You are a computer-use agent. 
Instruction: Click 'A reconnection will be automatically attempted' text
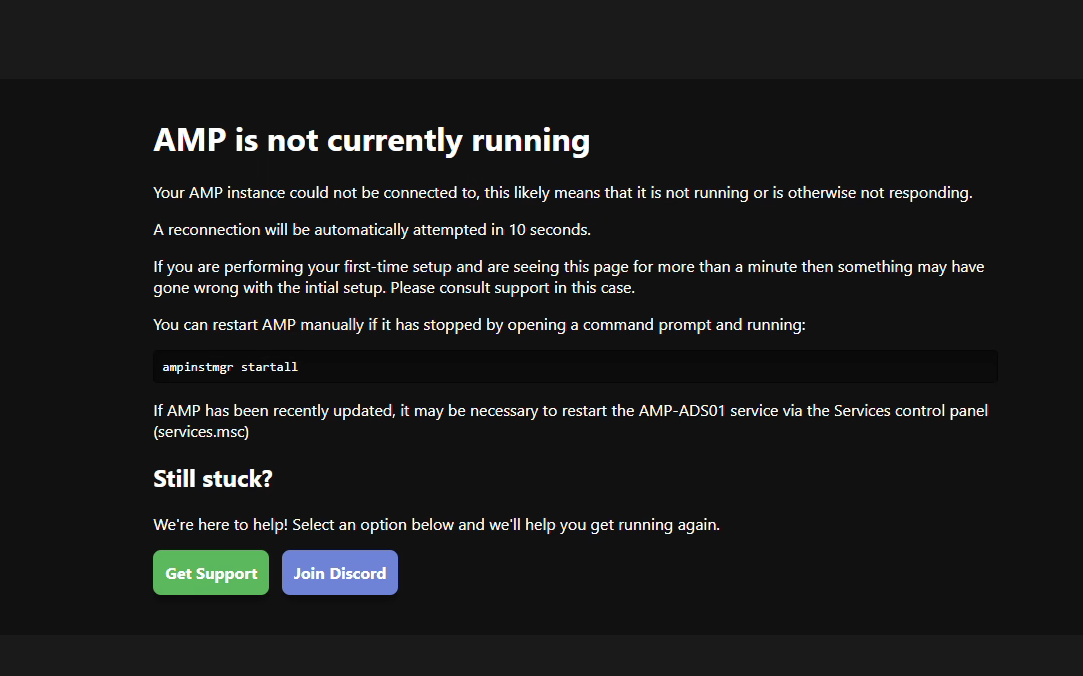tap(320, 230)
